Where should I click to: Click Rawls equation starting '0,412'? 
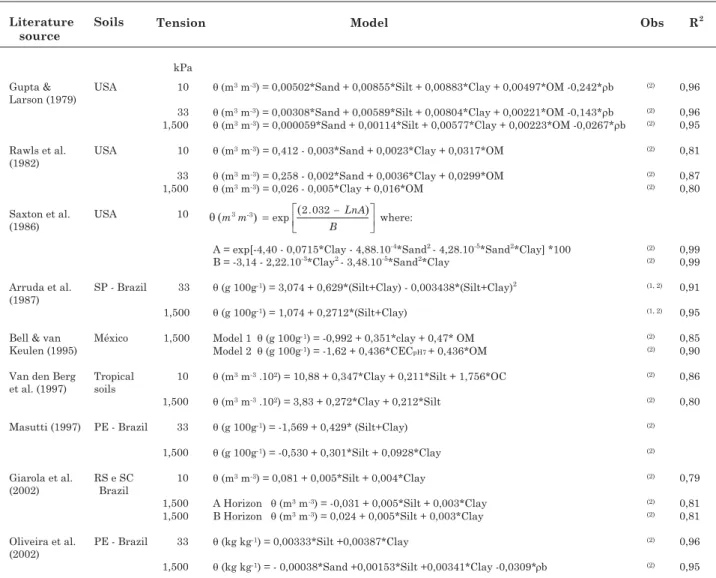click(358, 151)
